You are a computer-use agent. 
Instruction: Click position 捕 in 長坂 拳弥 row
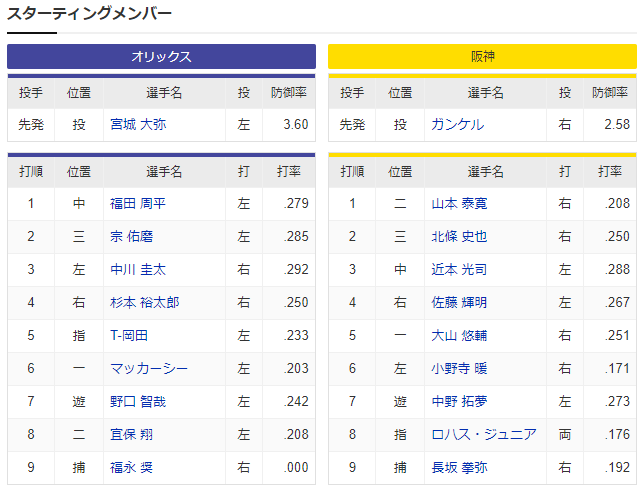pos(400,467)
